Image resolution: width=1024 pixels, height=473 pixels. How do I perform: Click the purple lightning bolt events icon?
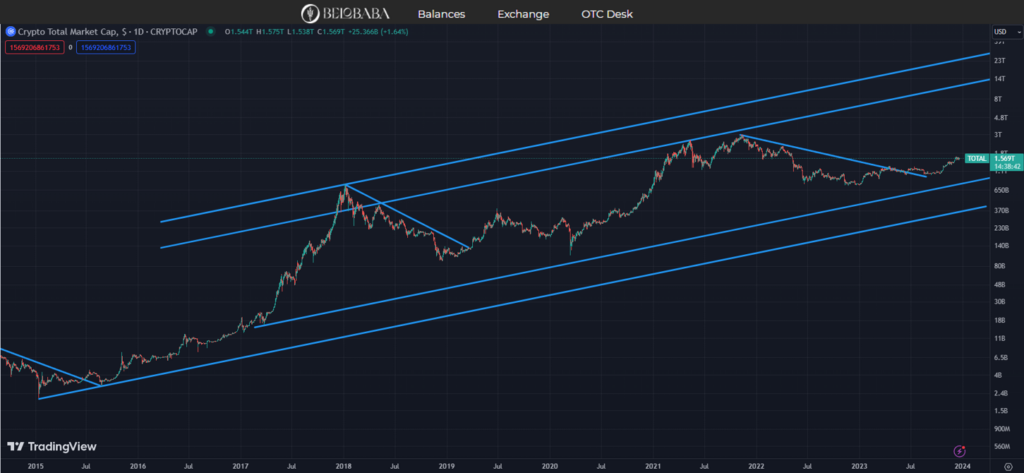point(959,450)
